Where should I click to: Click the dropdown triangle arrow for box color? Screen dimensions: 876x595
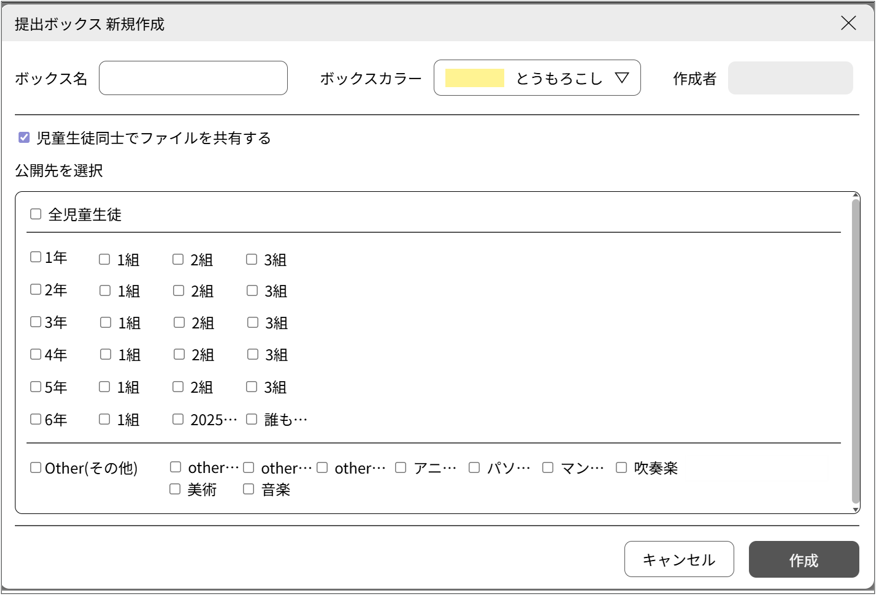click(x=621, y=78)
